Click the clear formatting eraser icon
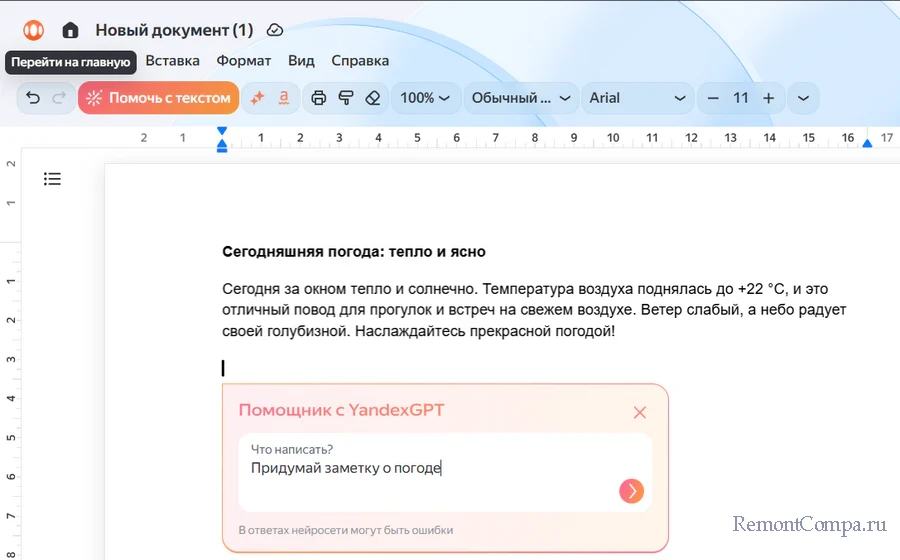 coord(373,98)
